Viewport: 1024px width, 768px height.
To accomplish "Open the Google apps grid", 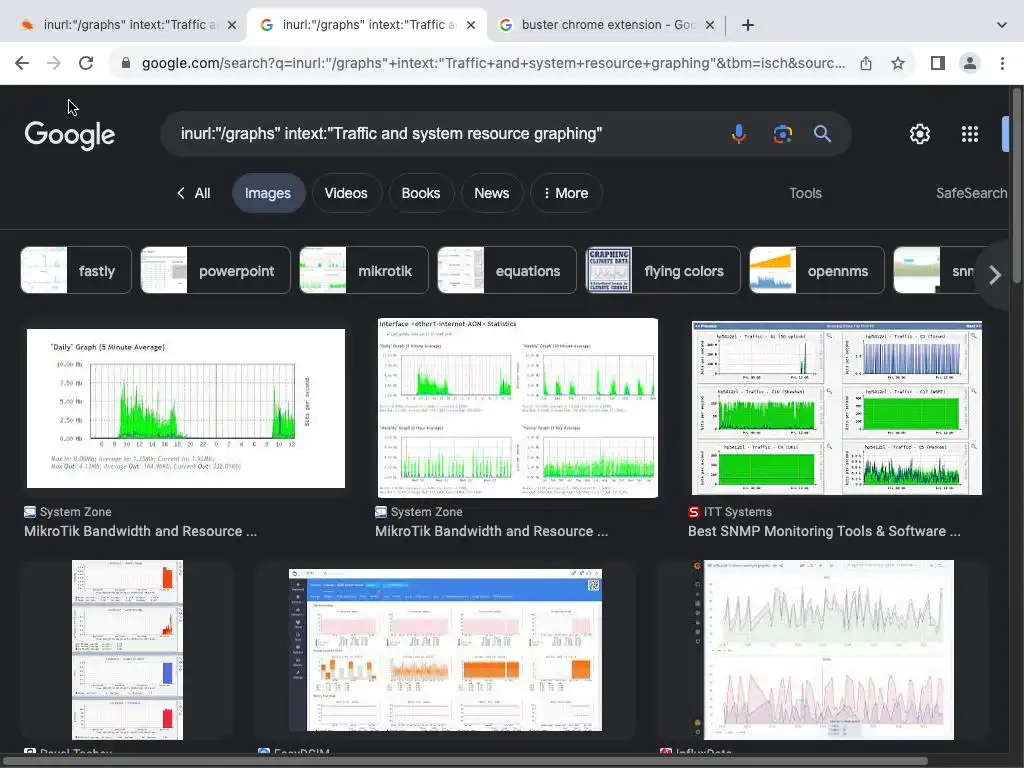I will pos(970,134).
